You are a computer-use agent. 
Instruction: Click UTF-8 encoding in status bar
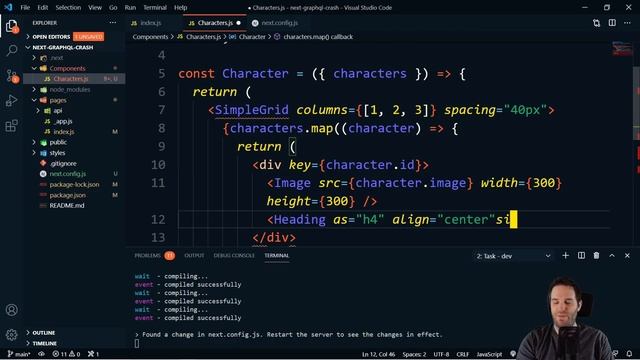click(441, 354)
